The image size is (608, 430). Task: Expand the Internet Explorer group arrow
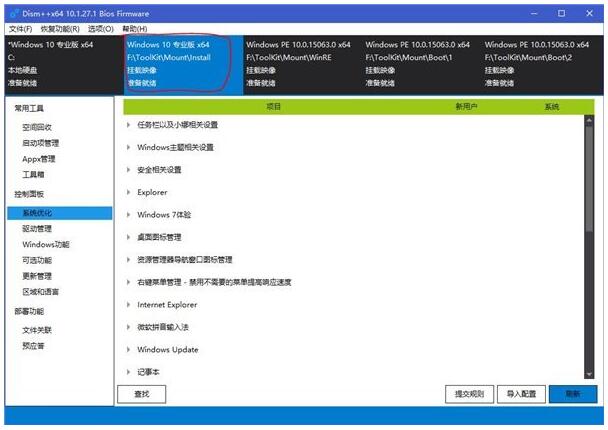pos(128,305)
